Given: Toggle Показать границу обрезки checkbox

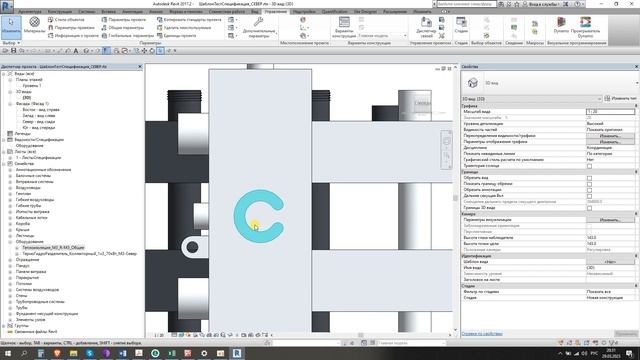Looking at the screenshot, I should 589,184.
